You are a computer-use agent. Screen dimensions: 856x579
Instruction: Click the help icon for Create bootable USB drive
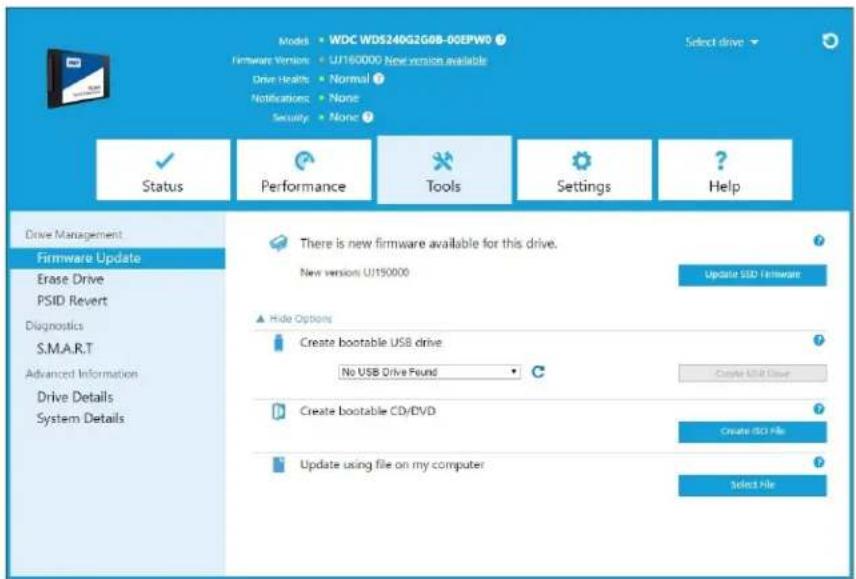click(818, 340)
